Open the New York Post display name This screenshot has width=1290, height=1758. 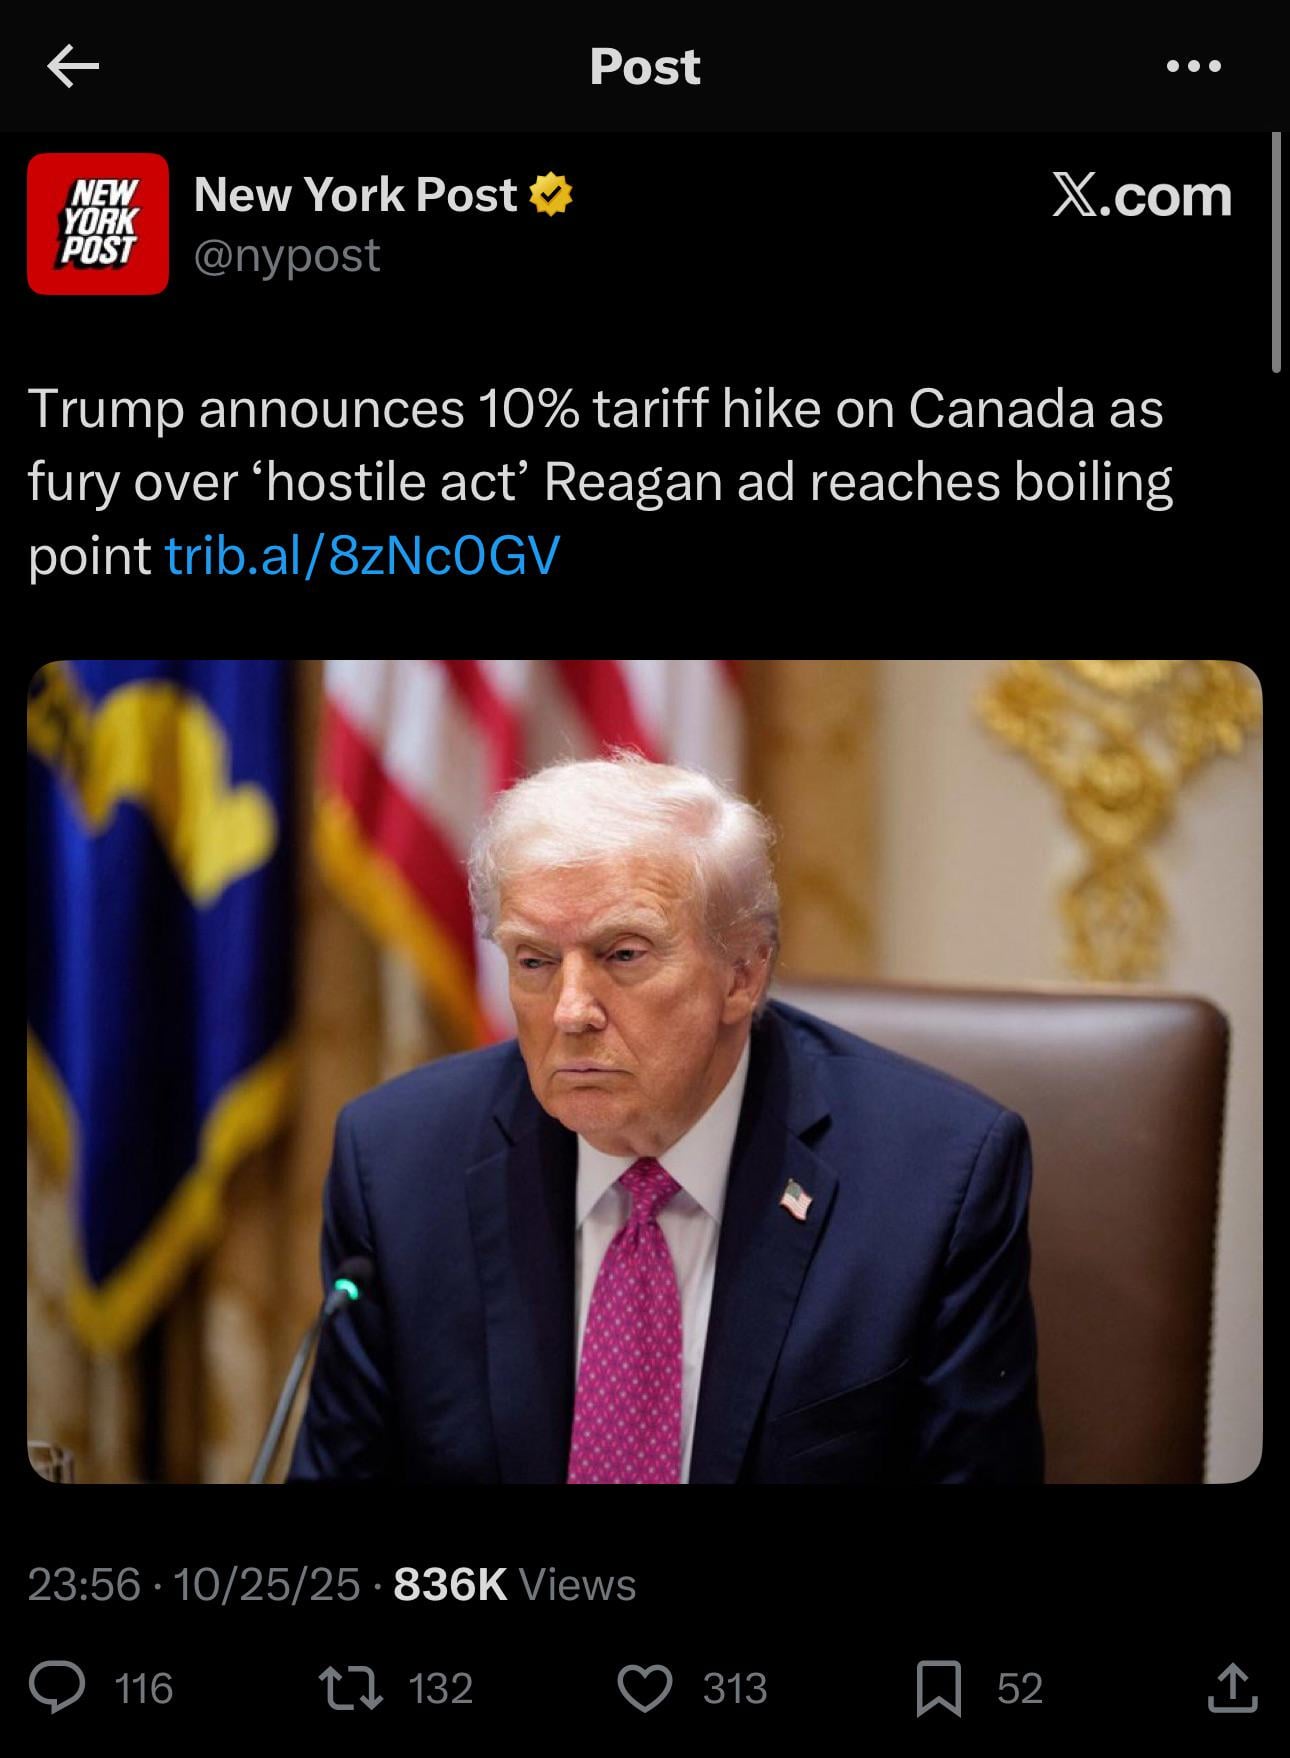coord(355,194)
